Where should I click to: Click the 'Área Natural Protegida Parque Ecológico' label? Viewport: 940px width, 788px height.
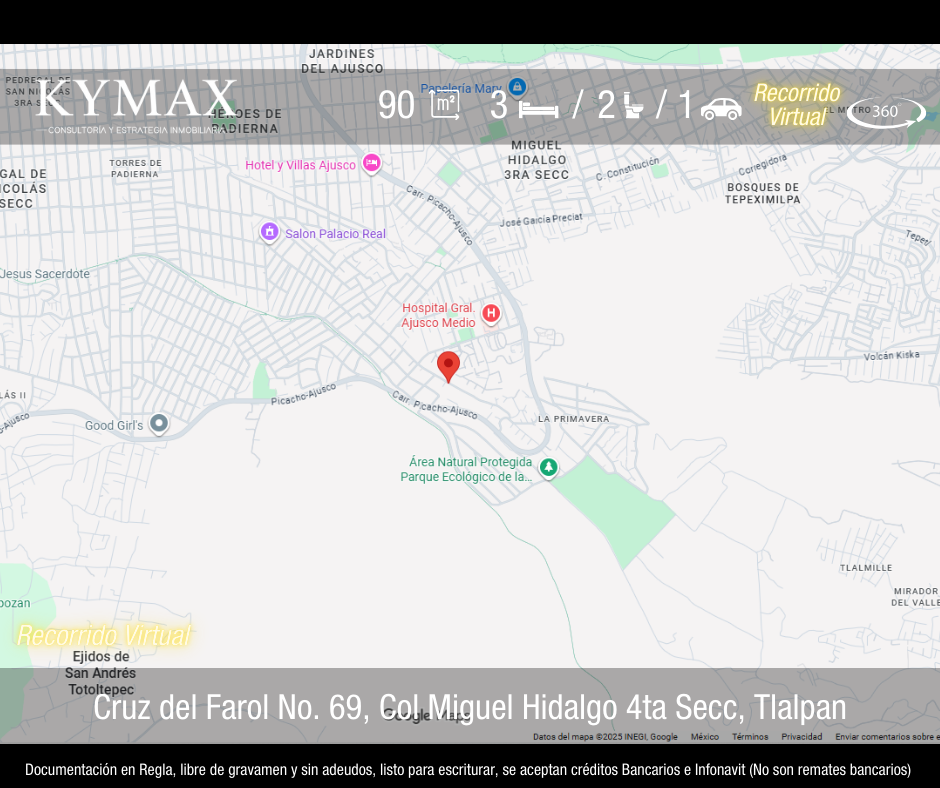click(x=466, y=469)
